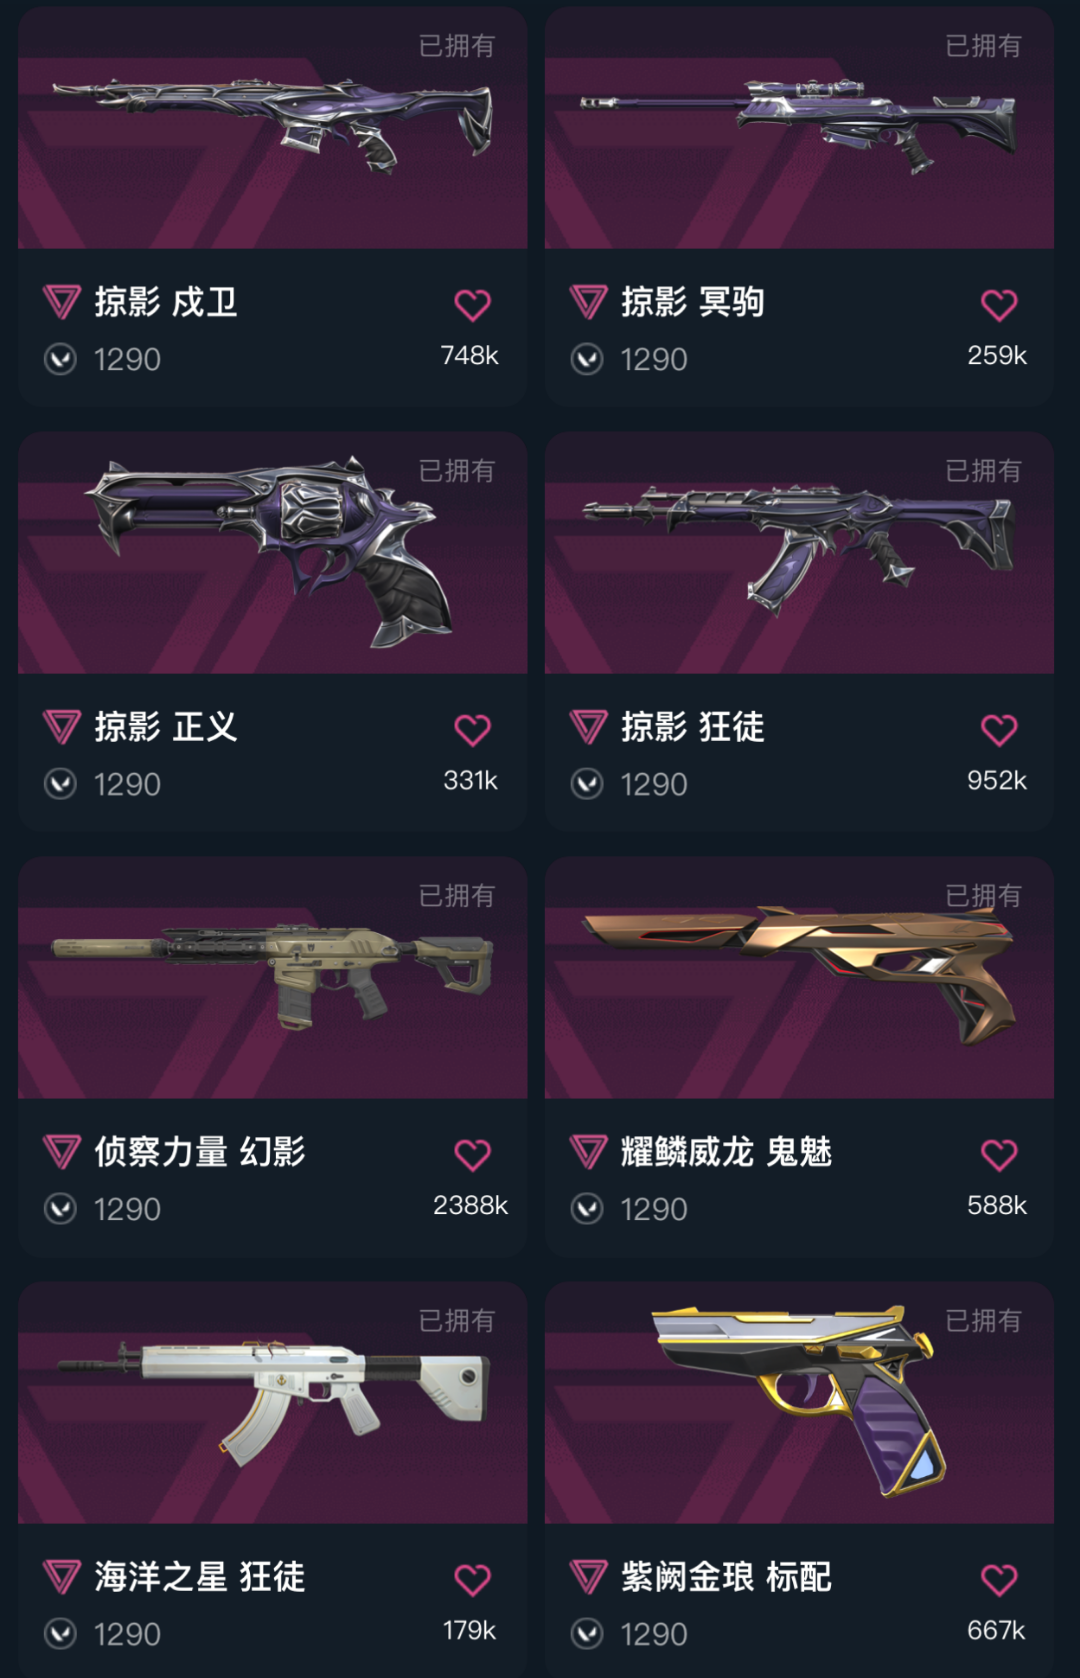Like 耀鳞威龙 鬼魅 using its heart

click(x=999, y=1155)
